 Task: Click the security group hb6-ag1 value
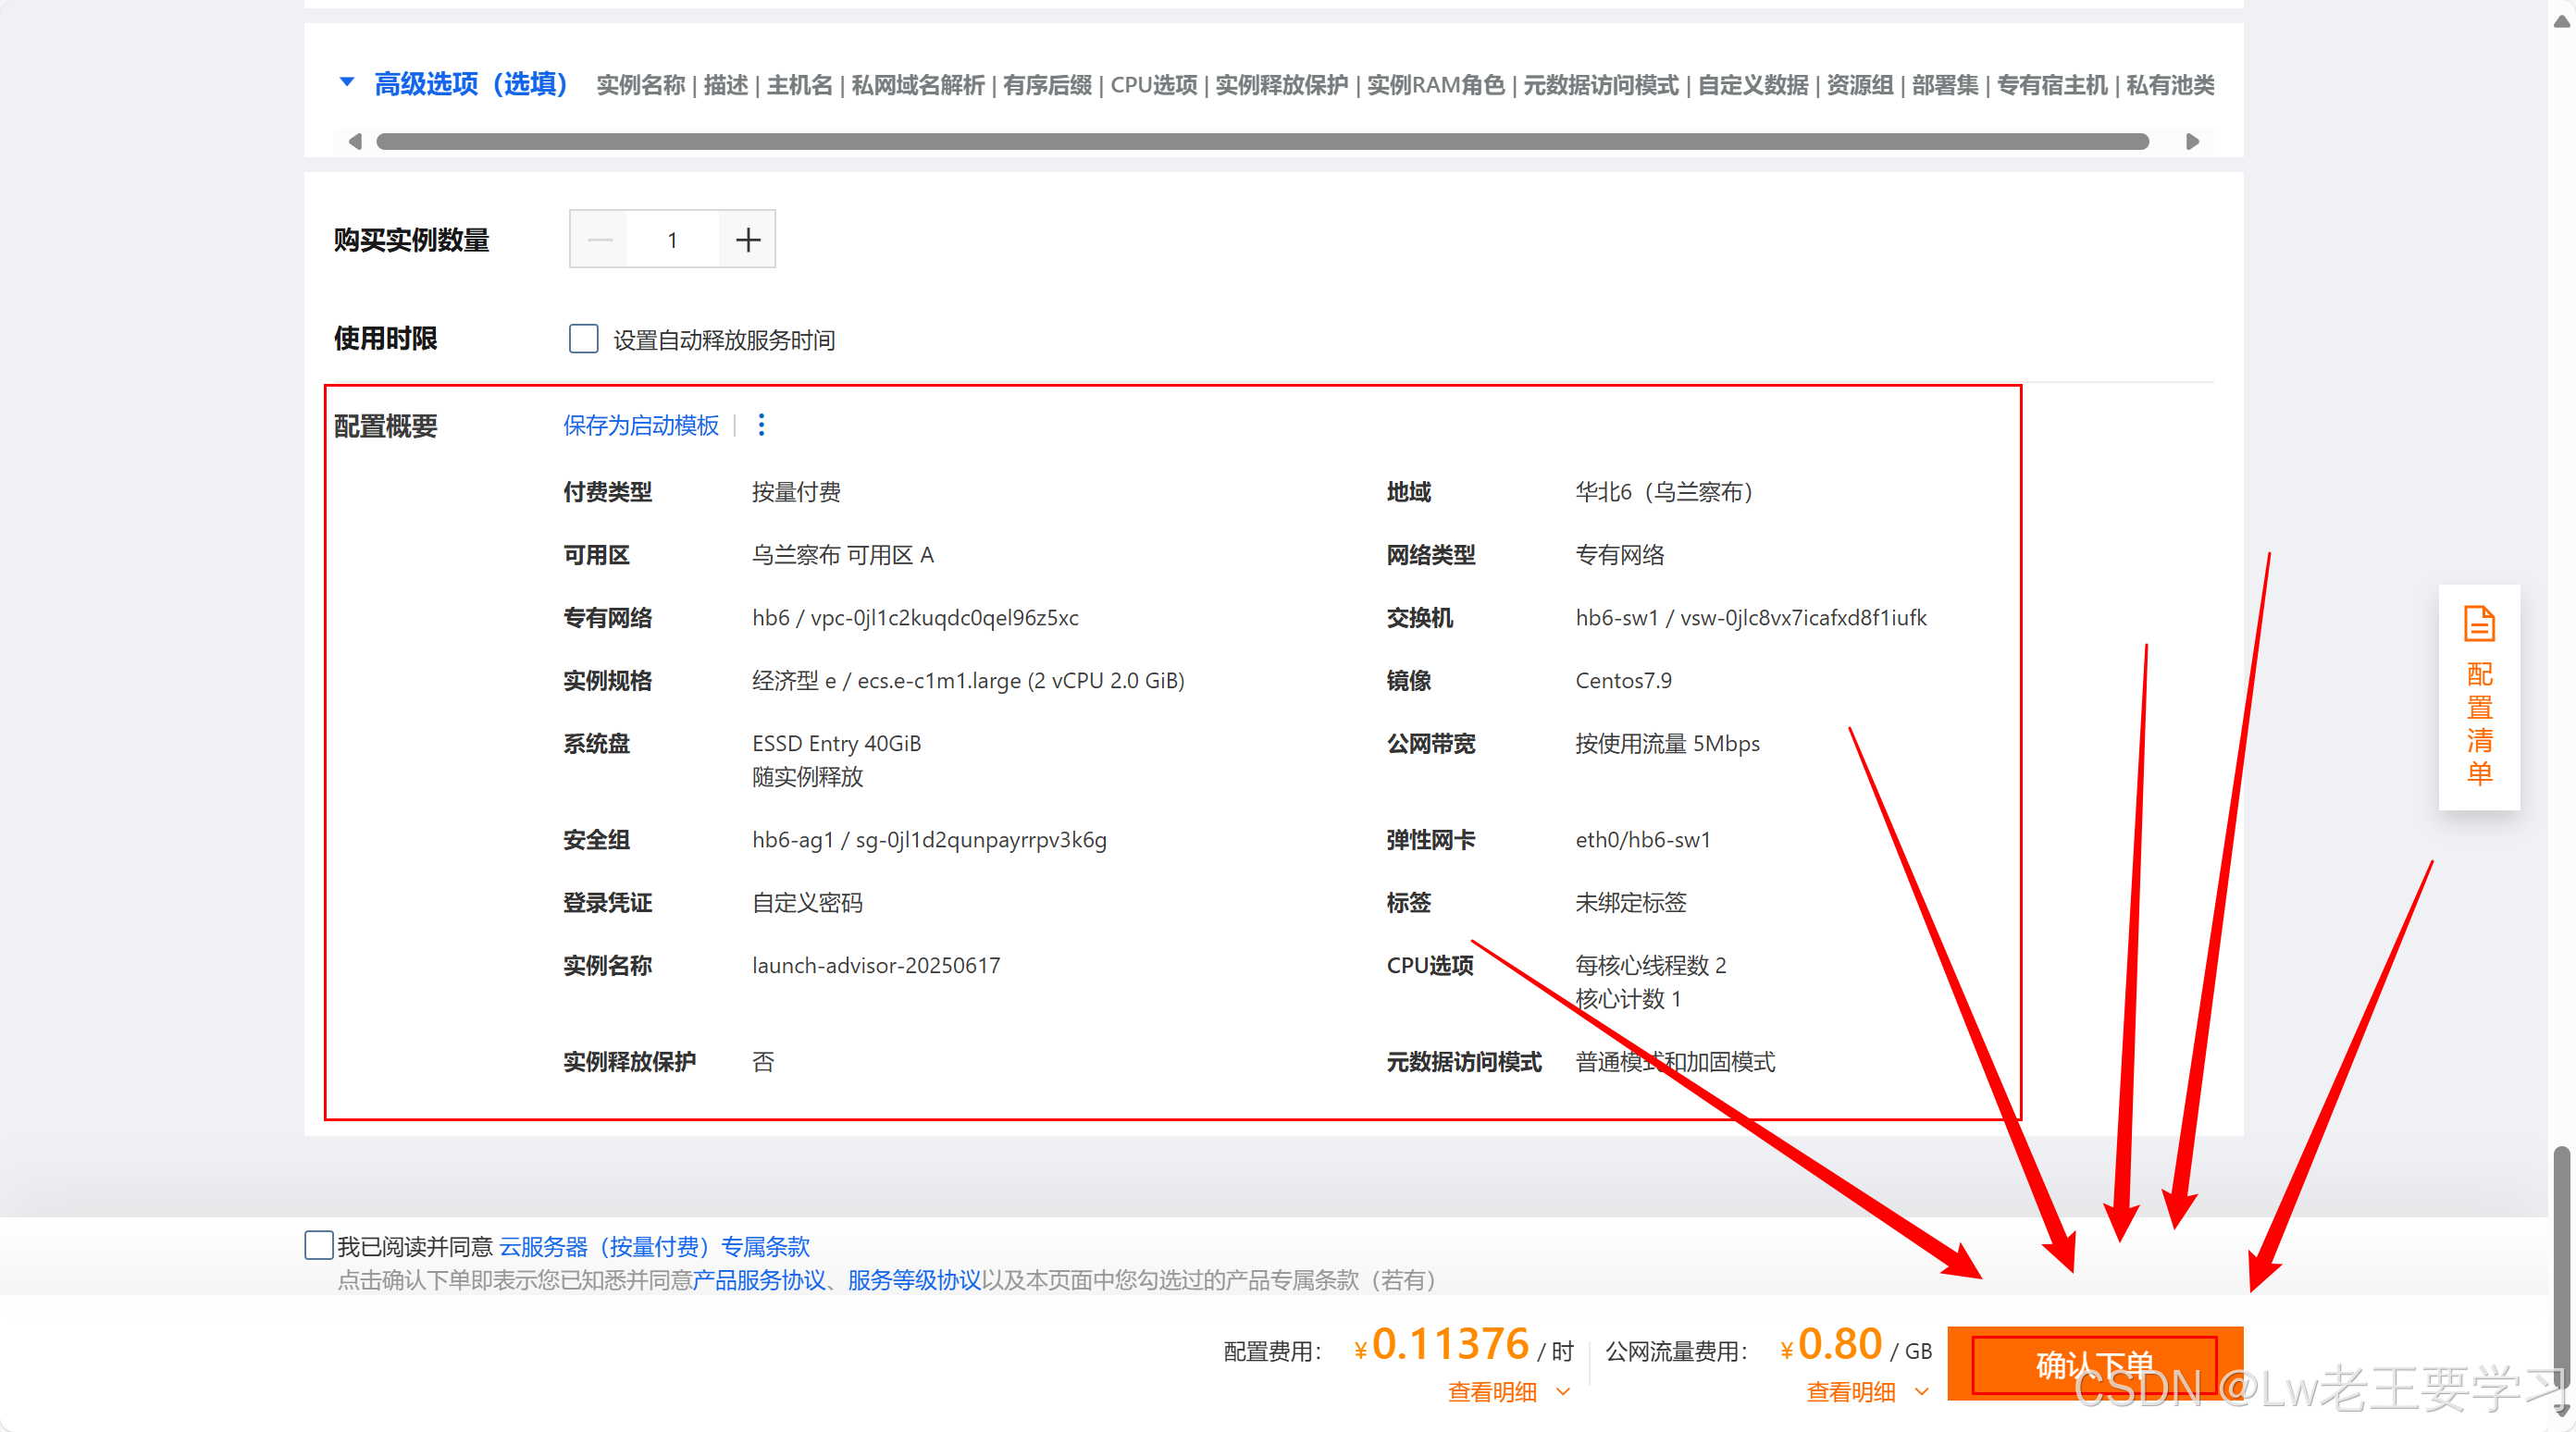pos(929,840)
